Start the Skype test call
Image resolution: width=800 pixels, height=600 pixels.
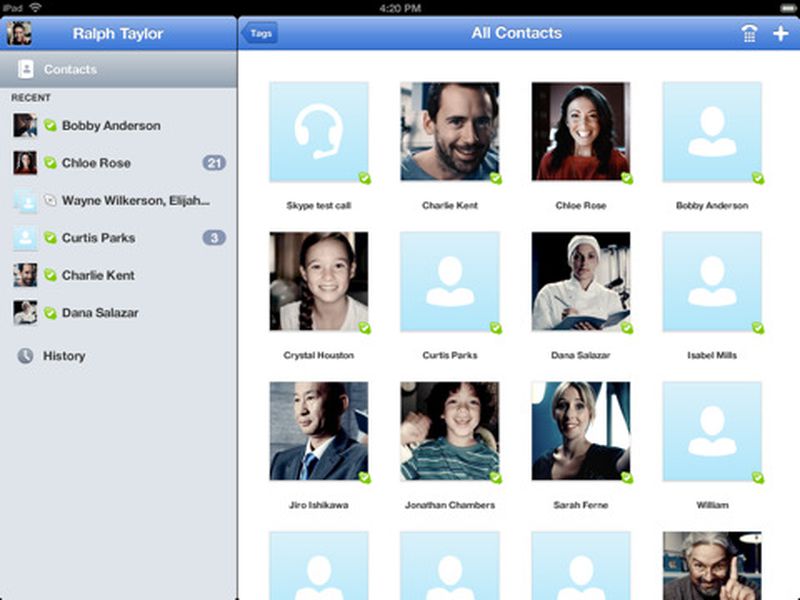click(318, 131)
